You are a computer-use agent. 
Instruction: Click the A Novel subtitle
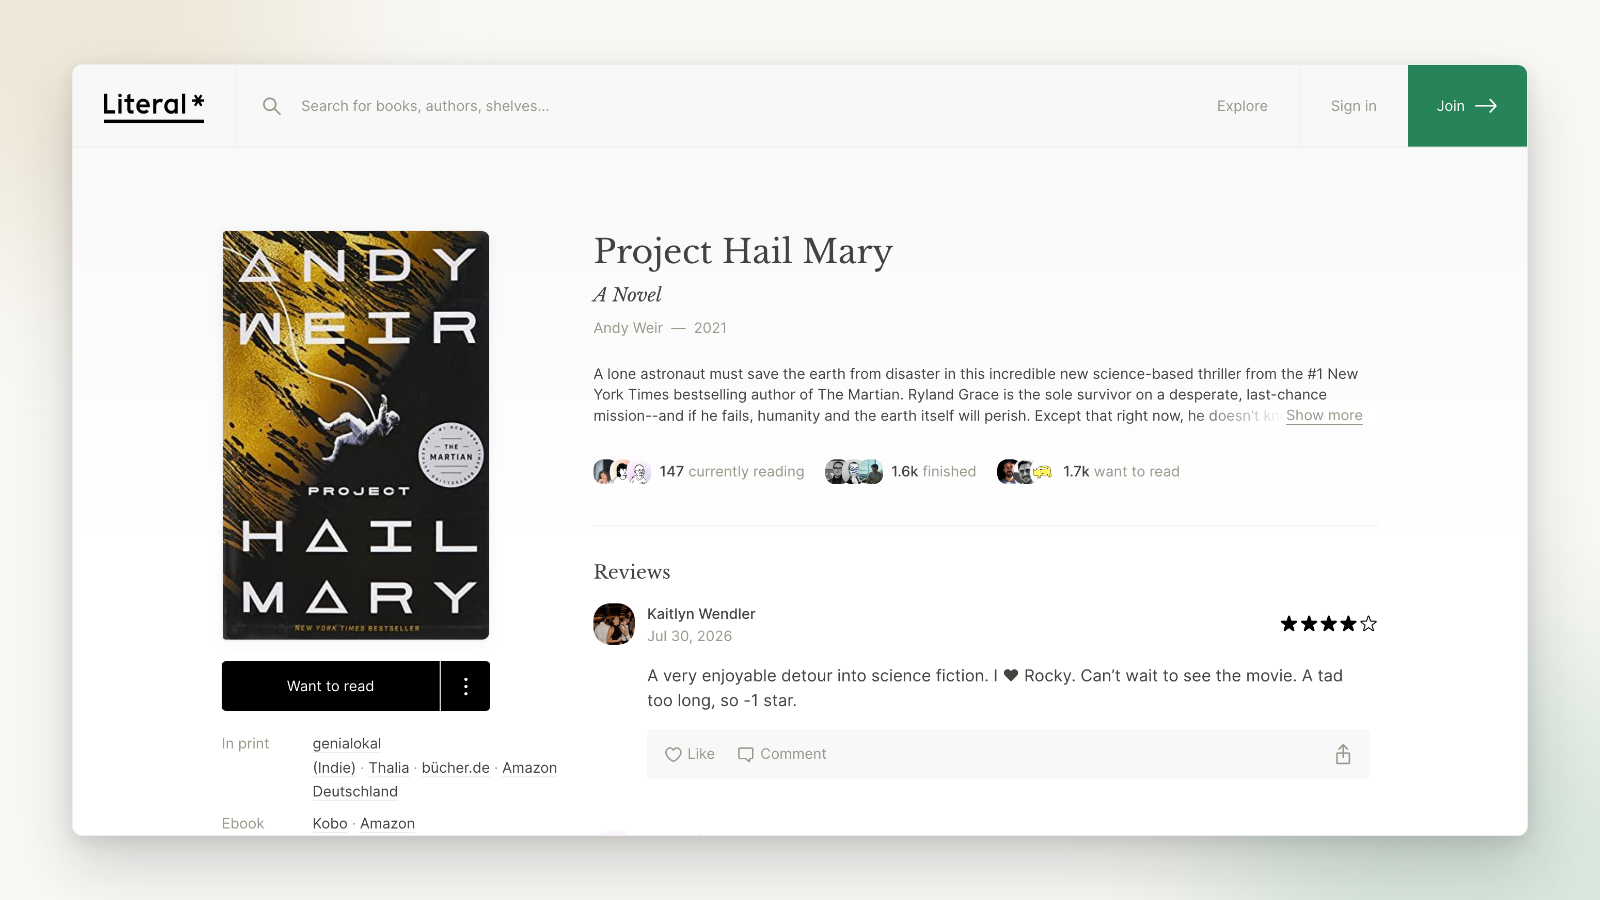[627, 295]
